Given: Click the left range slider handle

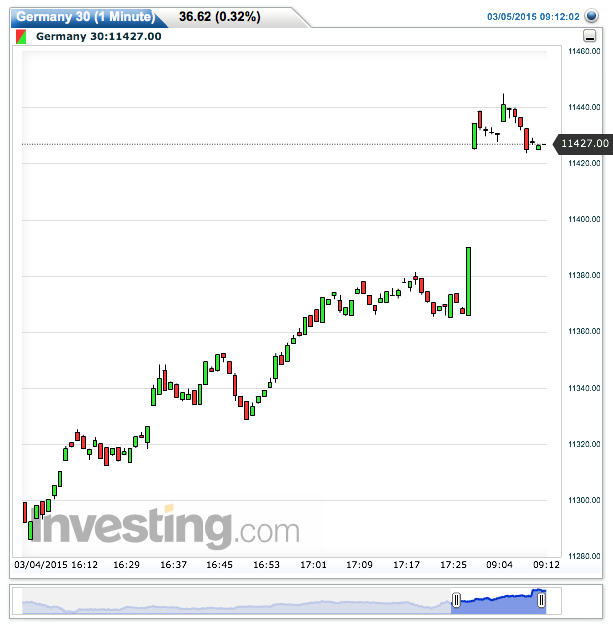Looking at the screenshot, I should pos(456,600).
